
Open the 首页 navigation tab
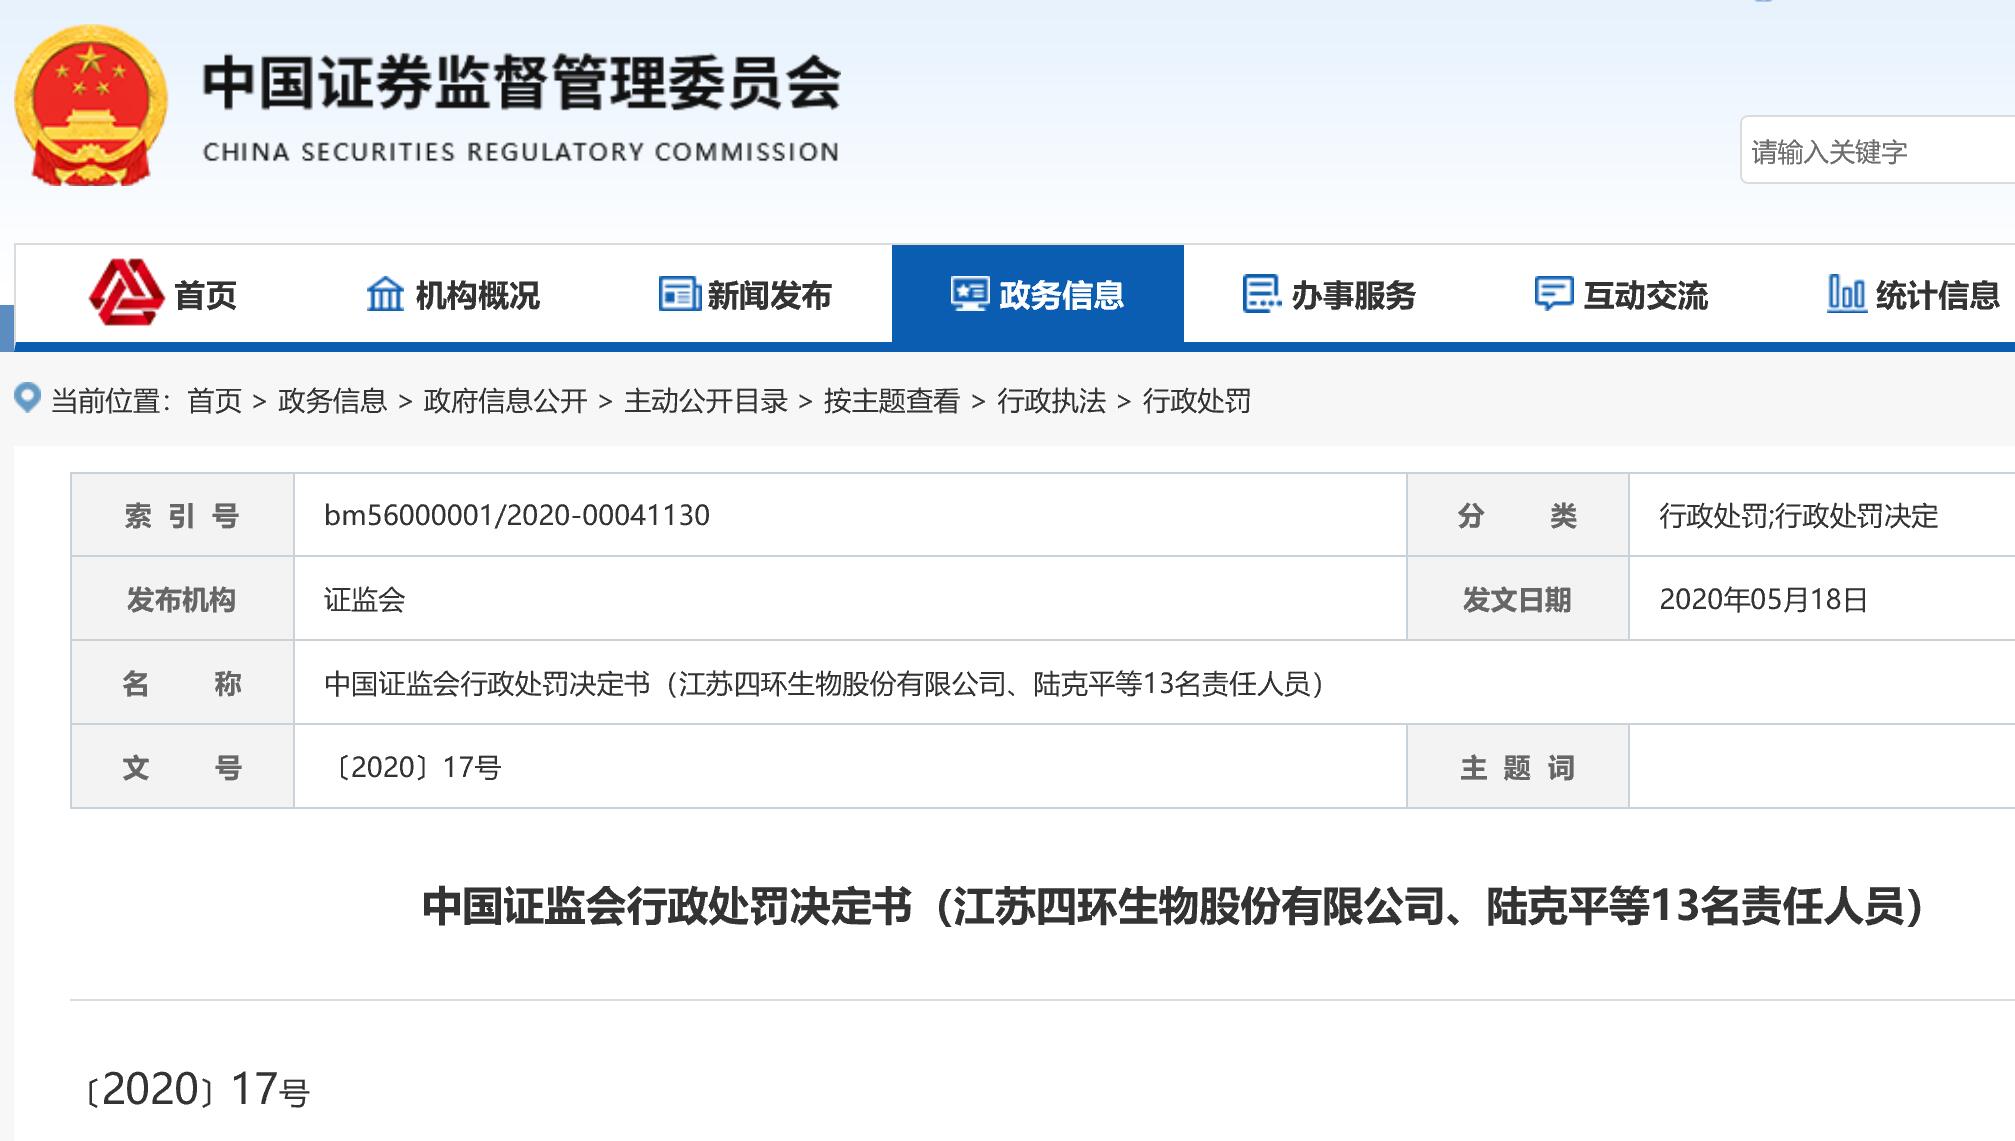click(205, 296)
